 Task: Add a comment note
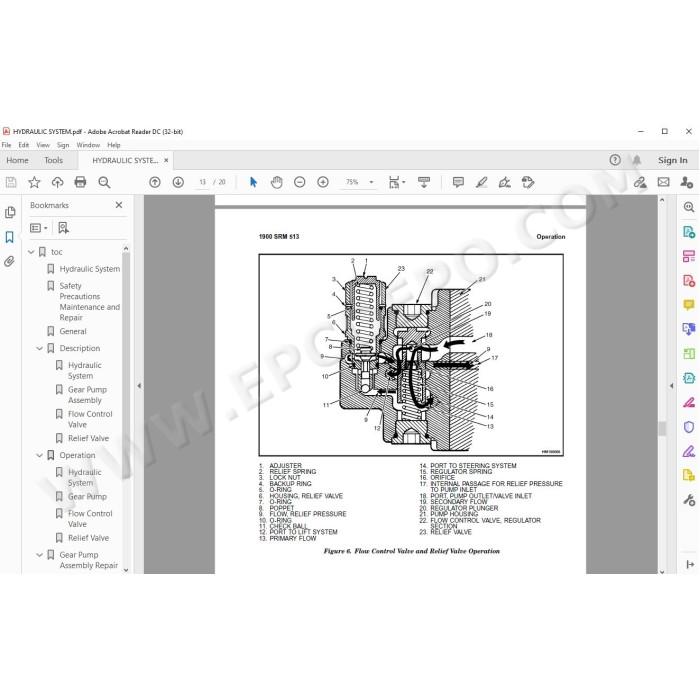pos(458,182)
